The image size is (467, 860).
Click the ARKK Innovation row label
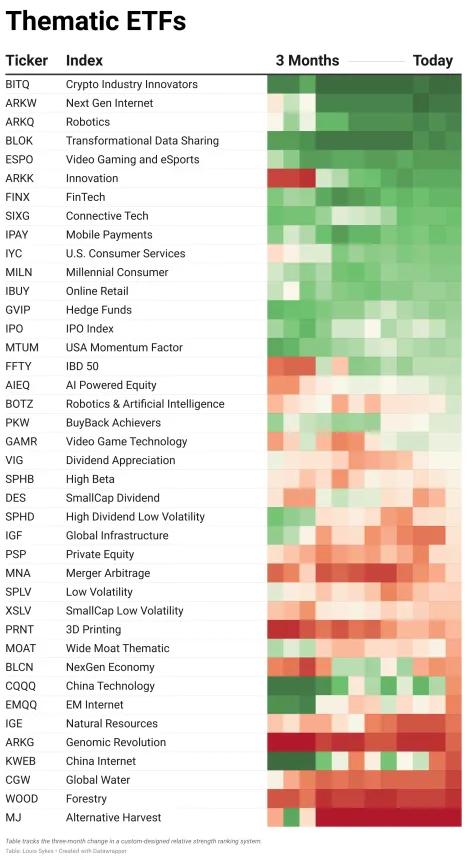coord(92,178)
